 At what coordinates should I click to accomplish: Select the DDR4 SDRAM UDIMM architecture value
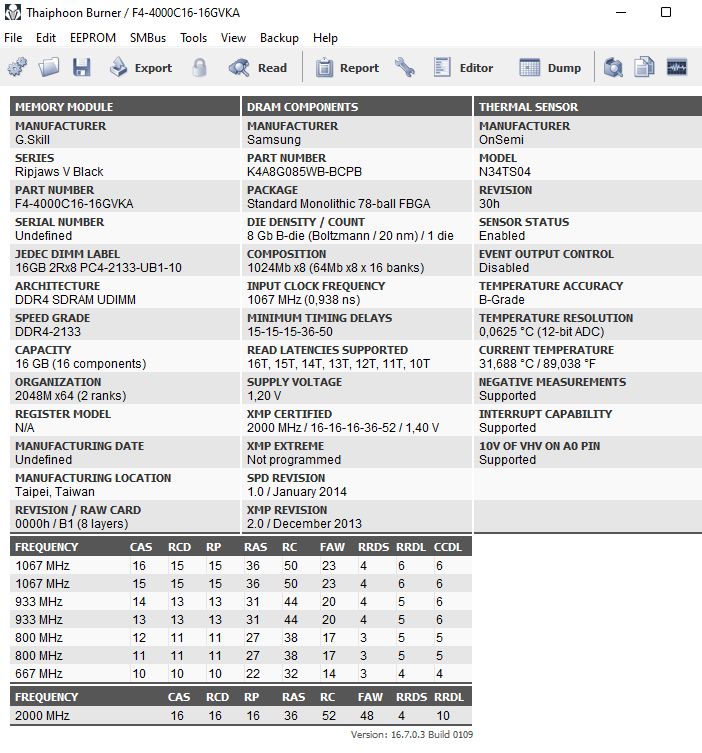pyautogui.click(x=75, y=300)
